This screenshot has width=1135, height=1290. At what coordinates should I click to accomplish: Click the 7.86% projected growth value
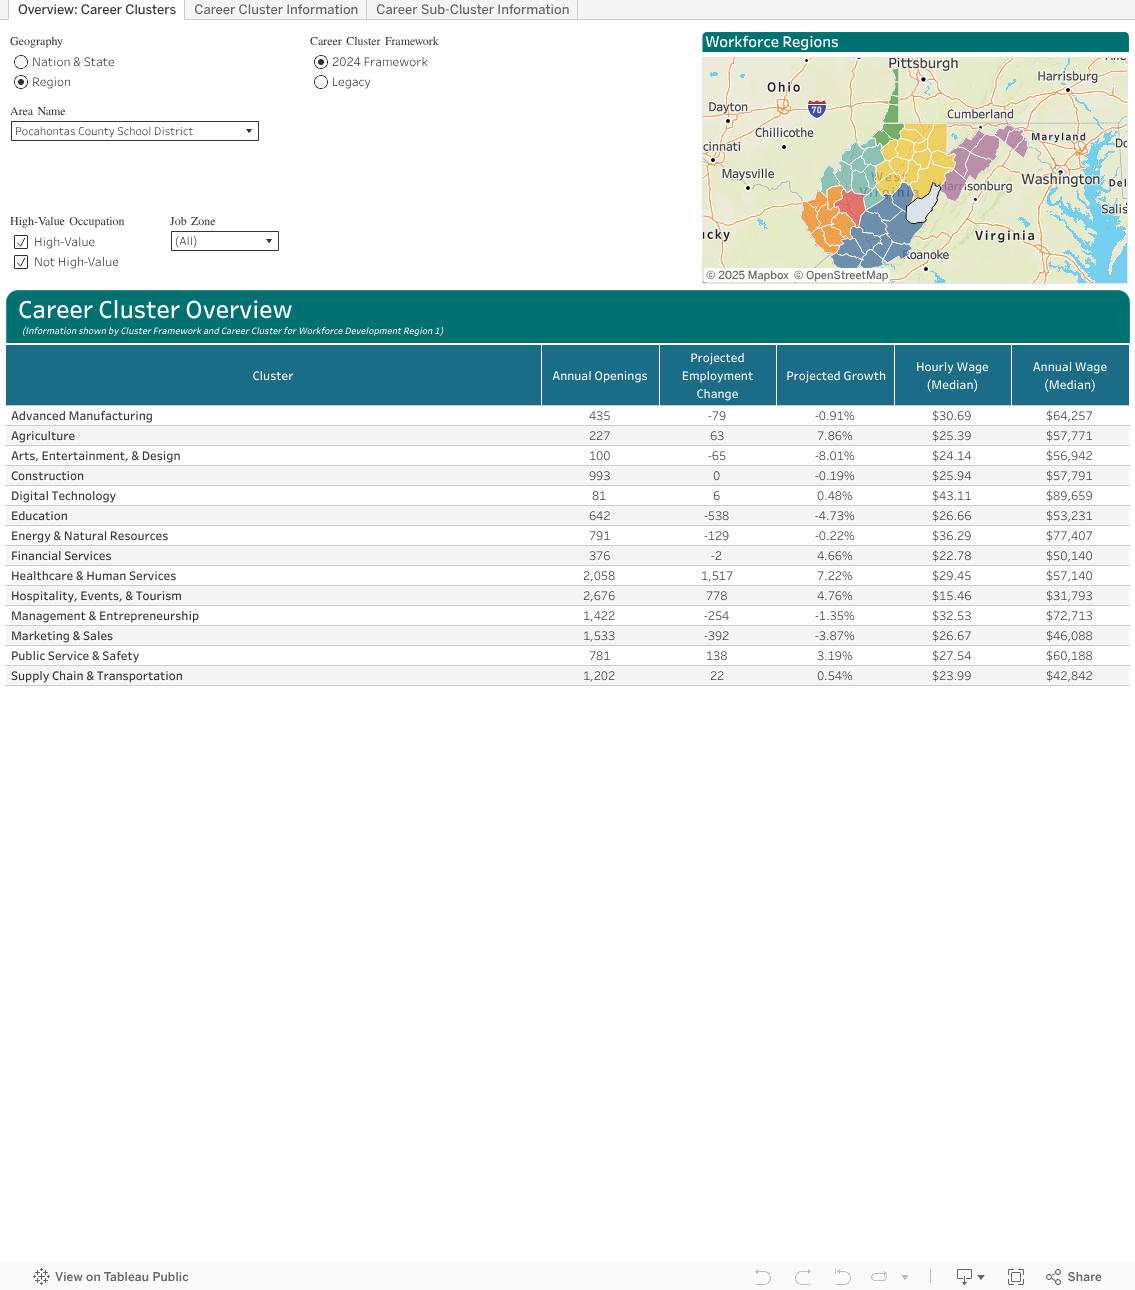click(x=835, y=436)
